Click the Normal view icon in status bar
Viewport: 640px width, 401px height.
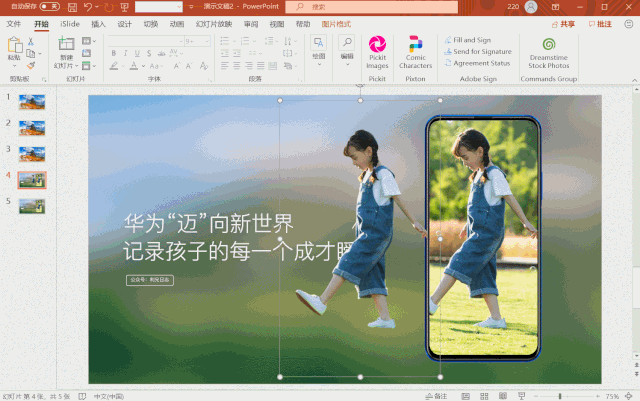tap(465, 396)
